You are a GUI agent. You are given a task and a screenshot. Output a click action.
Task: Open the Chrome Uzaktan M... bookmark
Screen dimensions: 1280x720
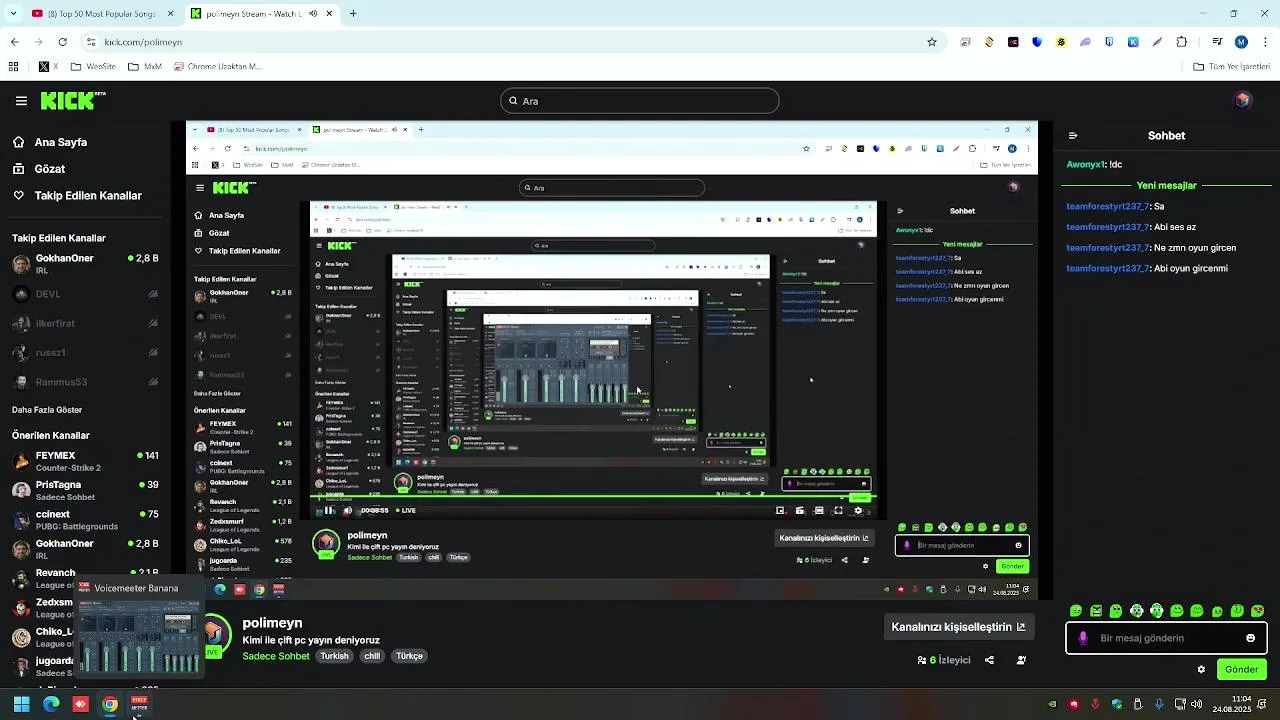tap(217, 67)
